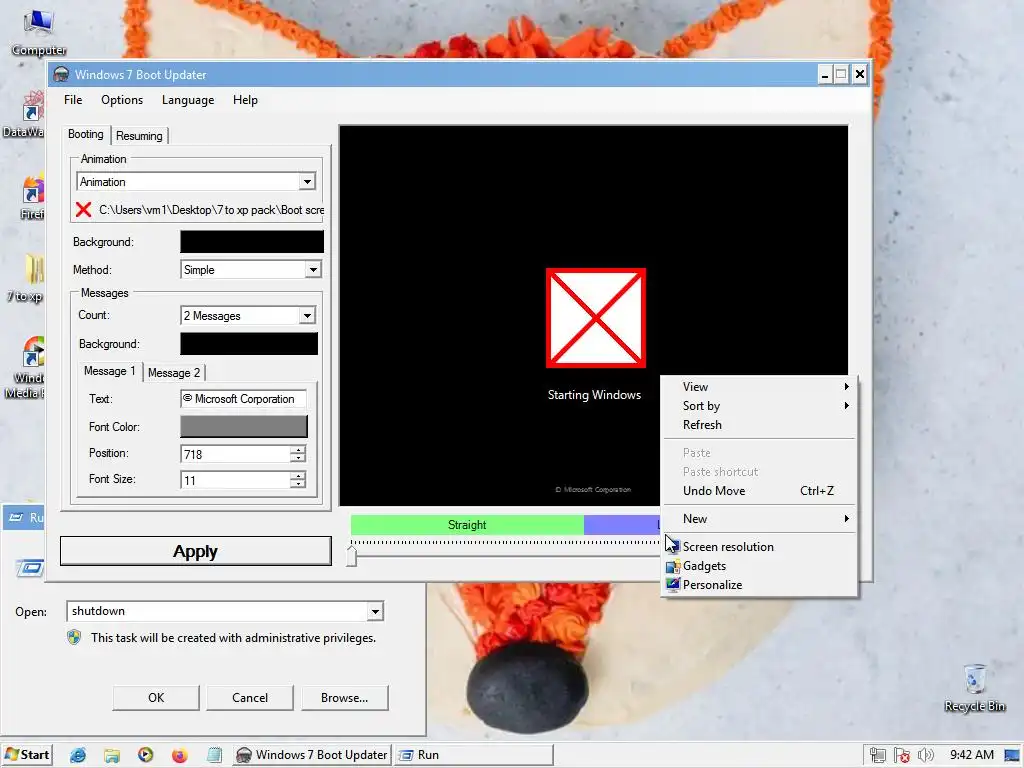Click the Font Size value field
The image size is (1024, 768).
(x=235, y=480)
